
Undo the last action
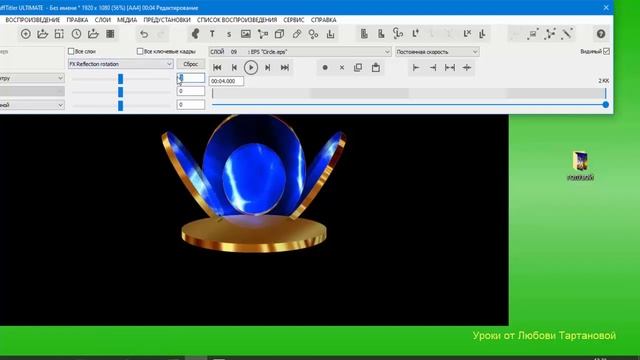144,34
